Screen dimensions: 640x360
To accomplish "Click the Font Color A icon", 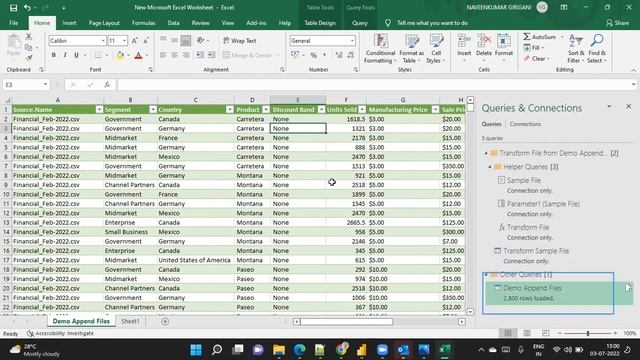I will [138, 55].
